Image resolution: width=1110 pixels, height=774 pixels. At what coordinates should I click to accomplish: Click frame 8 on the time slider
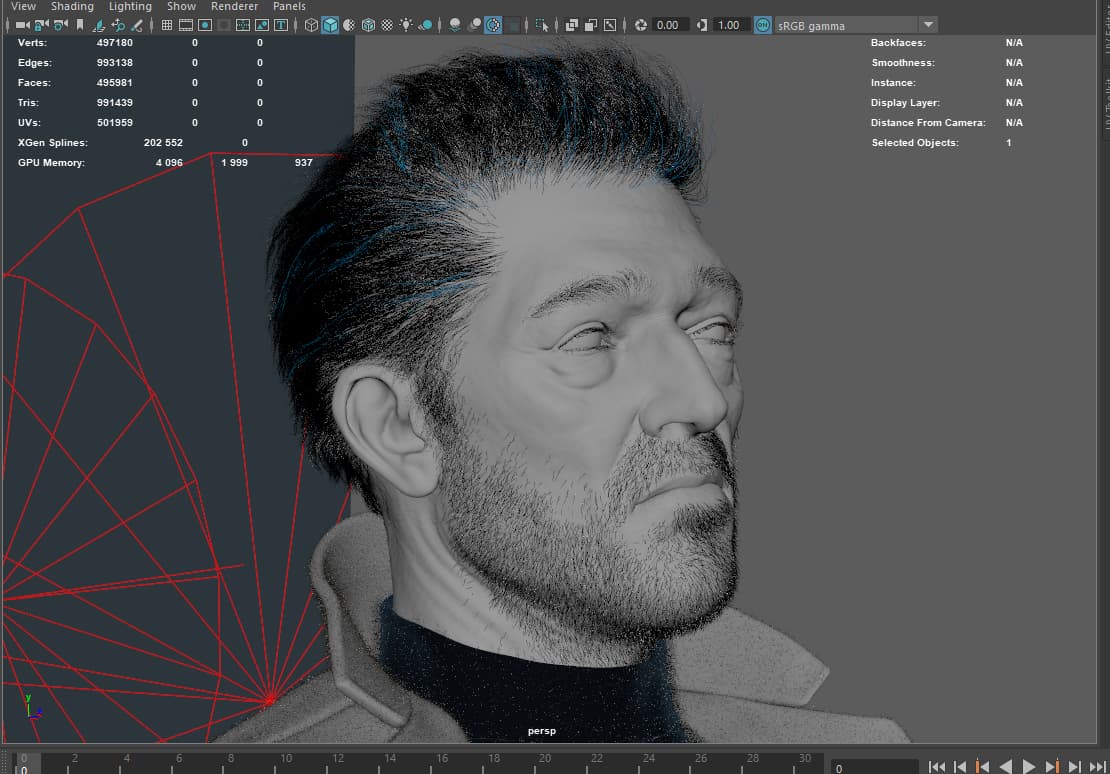[231, 758]
